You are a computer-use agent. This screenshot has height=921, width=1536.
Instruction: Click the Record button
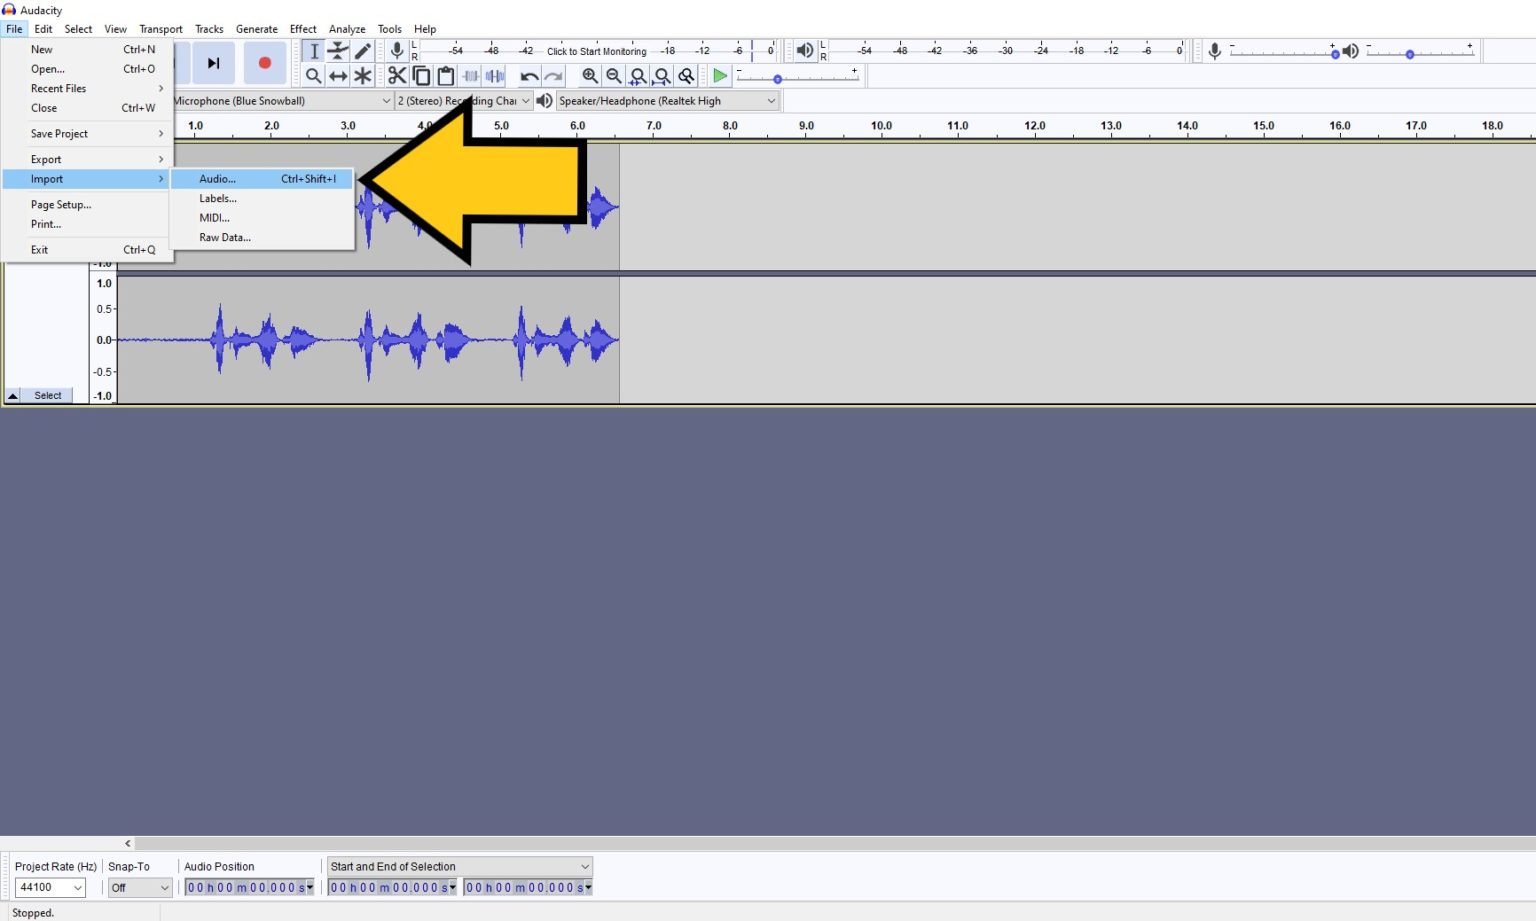tap(263, 62)
